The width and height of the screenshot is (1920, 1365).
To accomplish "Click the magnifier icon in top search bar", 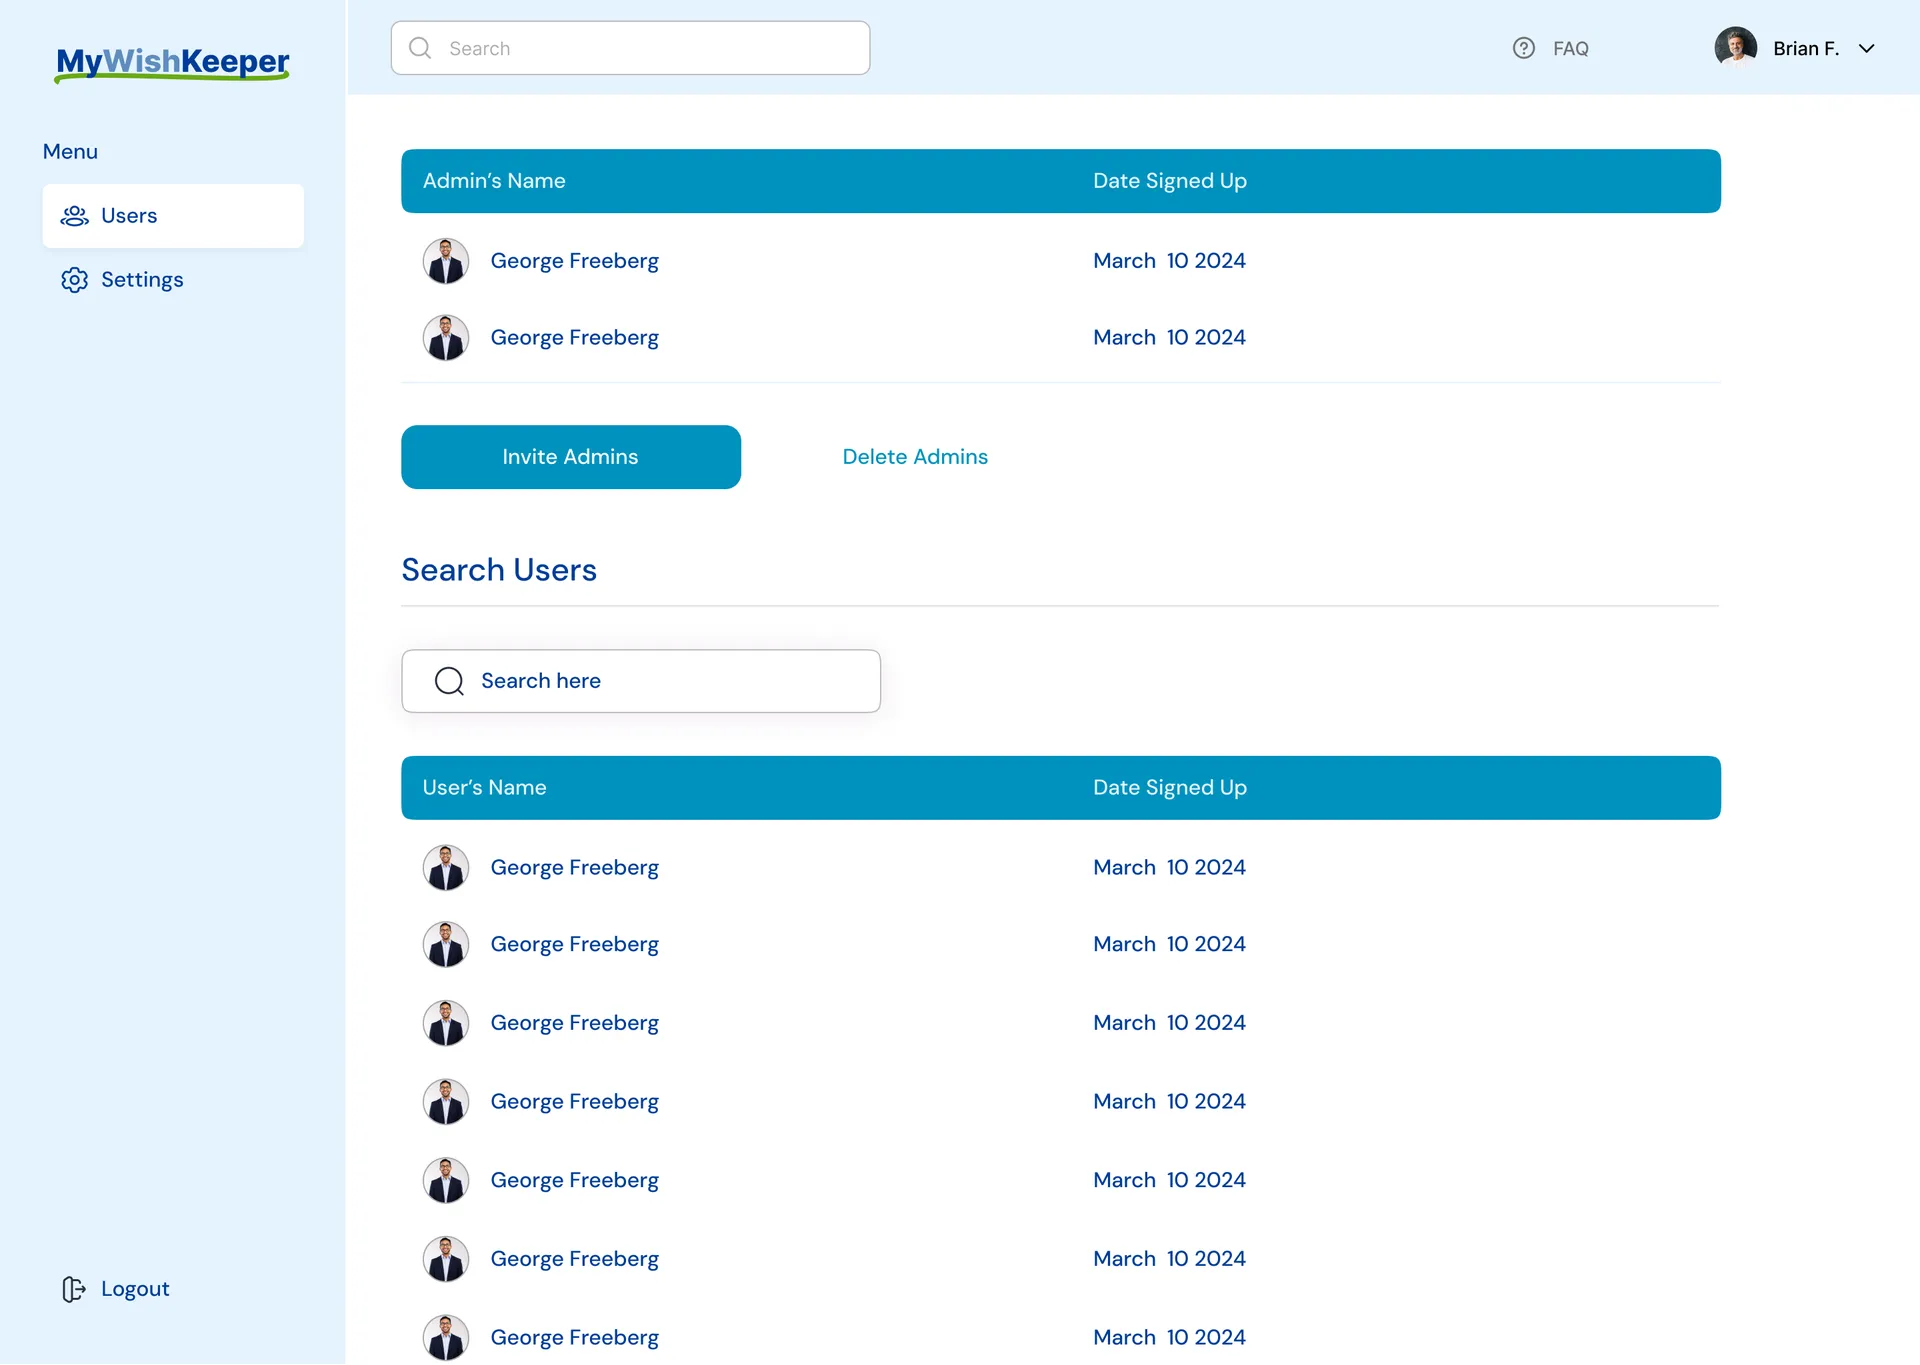I will point(420,48).
